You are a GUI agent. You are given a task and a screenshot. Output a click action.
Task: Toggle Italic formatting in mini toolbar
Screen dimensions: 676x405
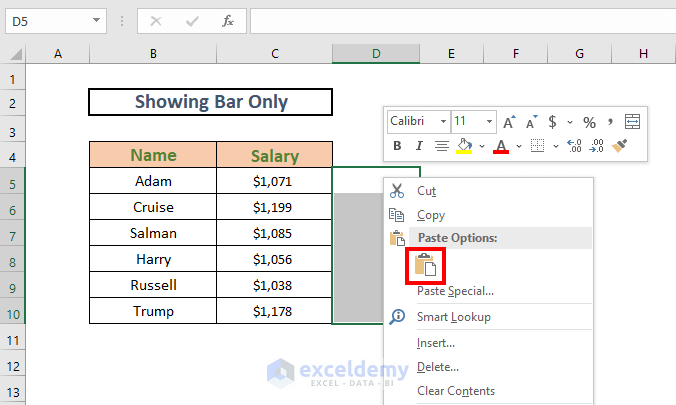point(419,146)
